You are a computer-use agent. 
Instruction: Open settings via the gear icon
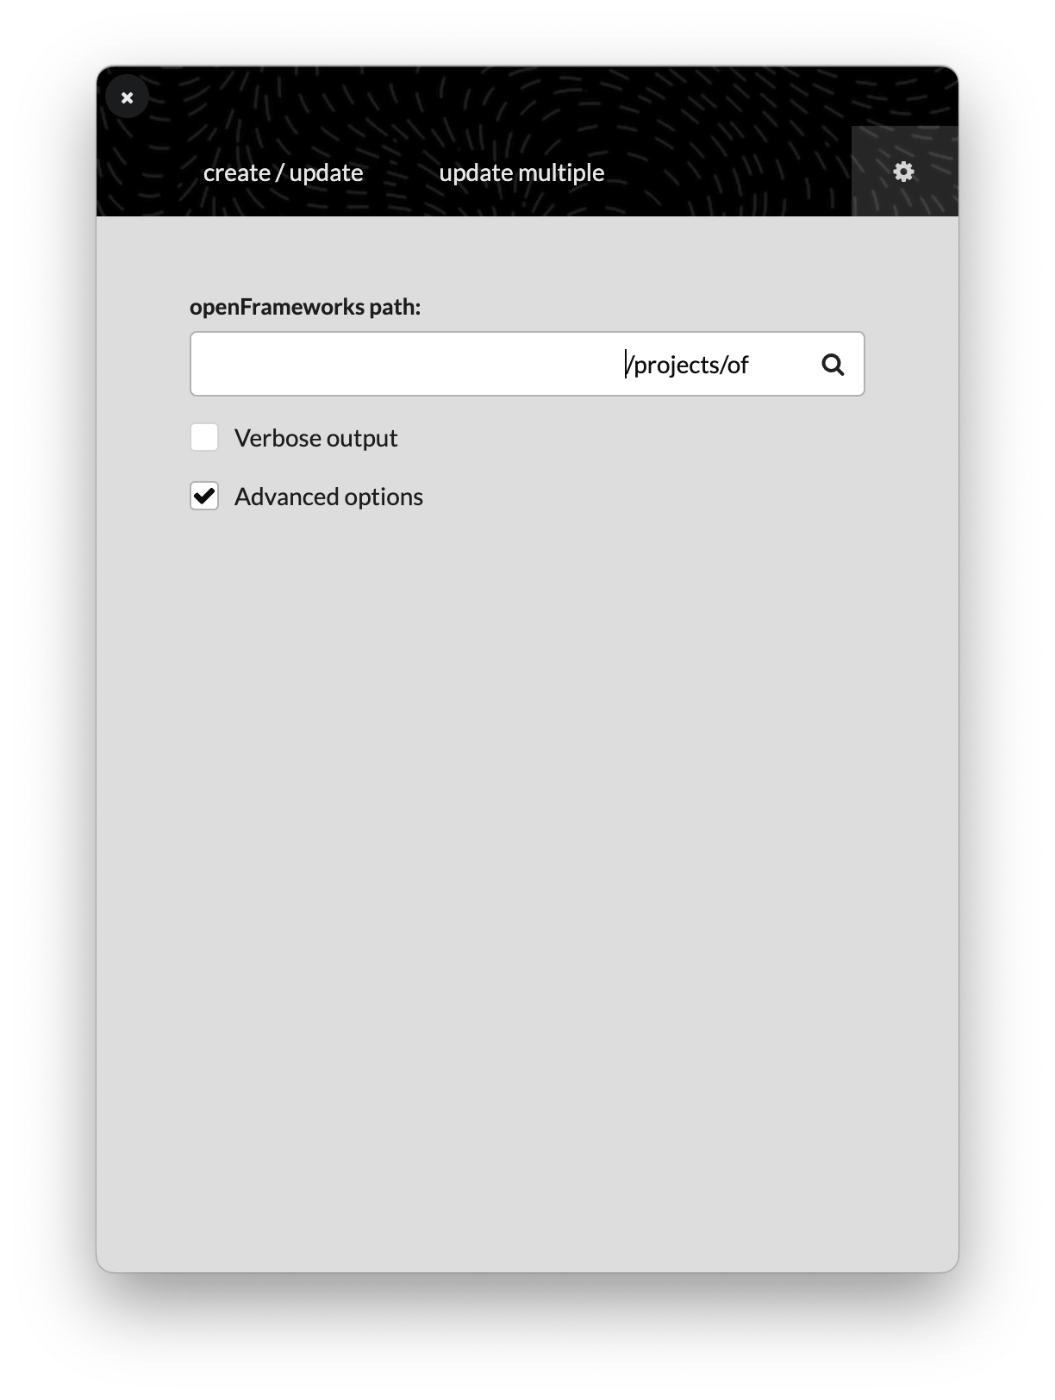pos(903,172)
